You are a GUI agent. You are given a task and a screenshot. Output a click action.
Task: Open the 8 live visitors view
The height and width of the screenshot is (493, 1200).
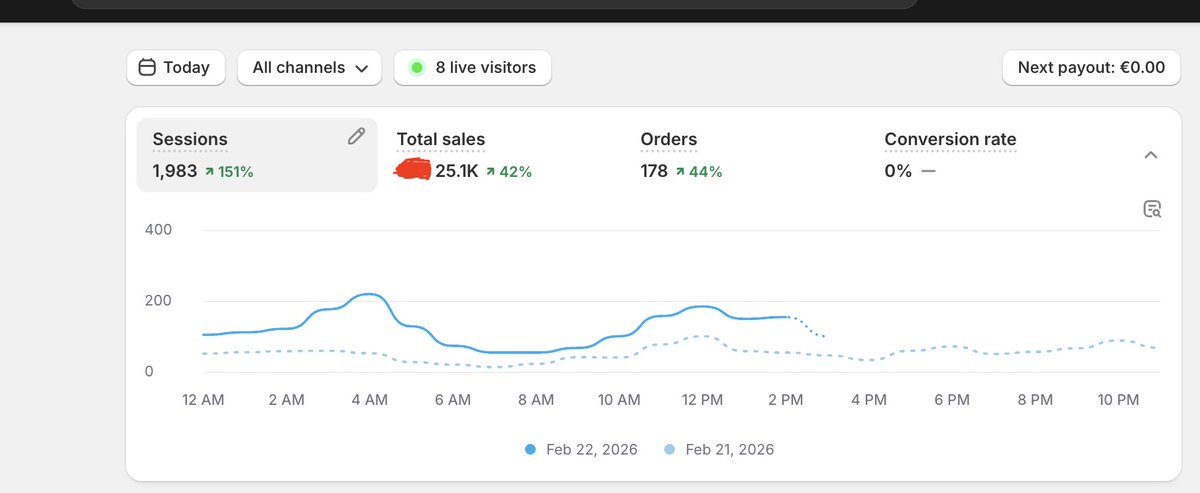[472, 68]
